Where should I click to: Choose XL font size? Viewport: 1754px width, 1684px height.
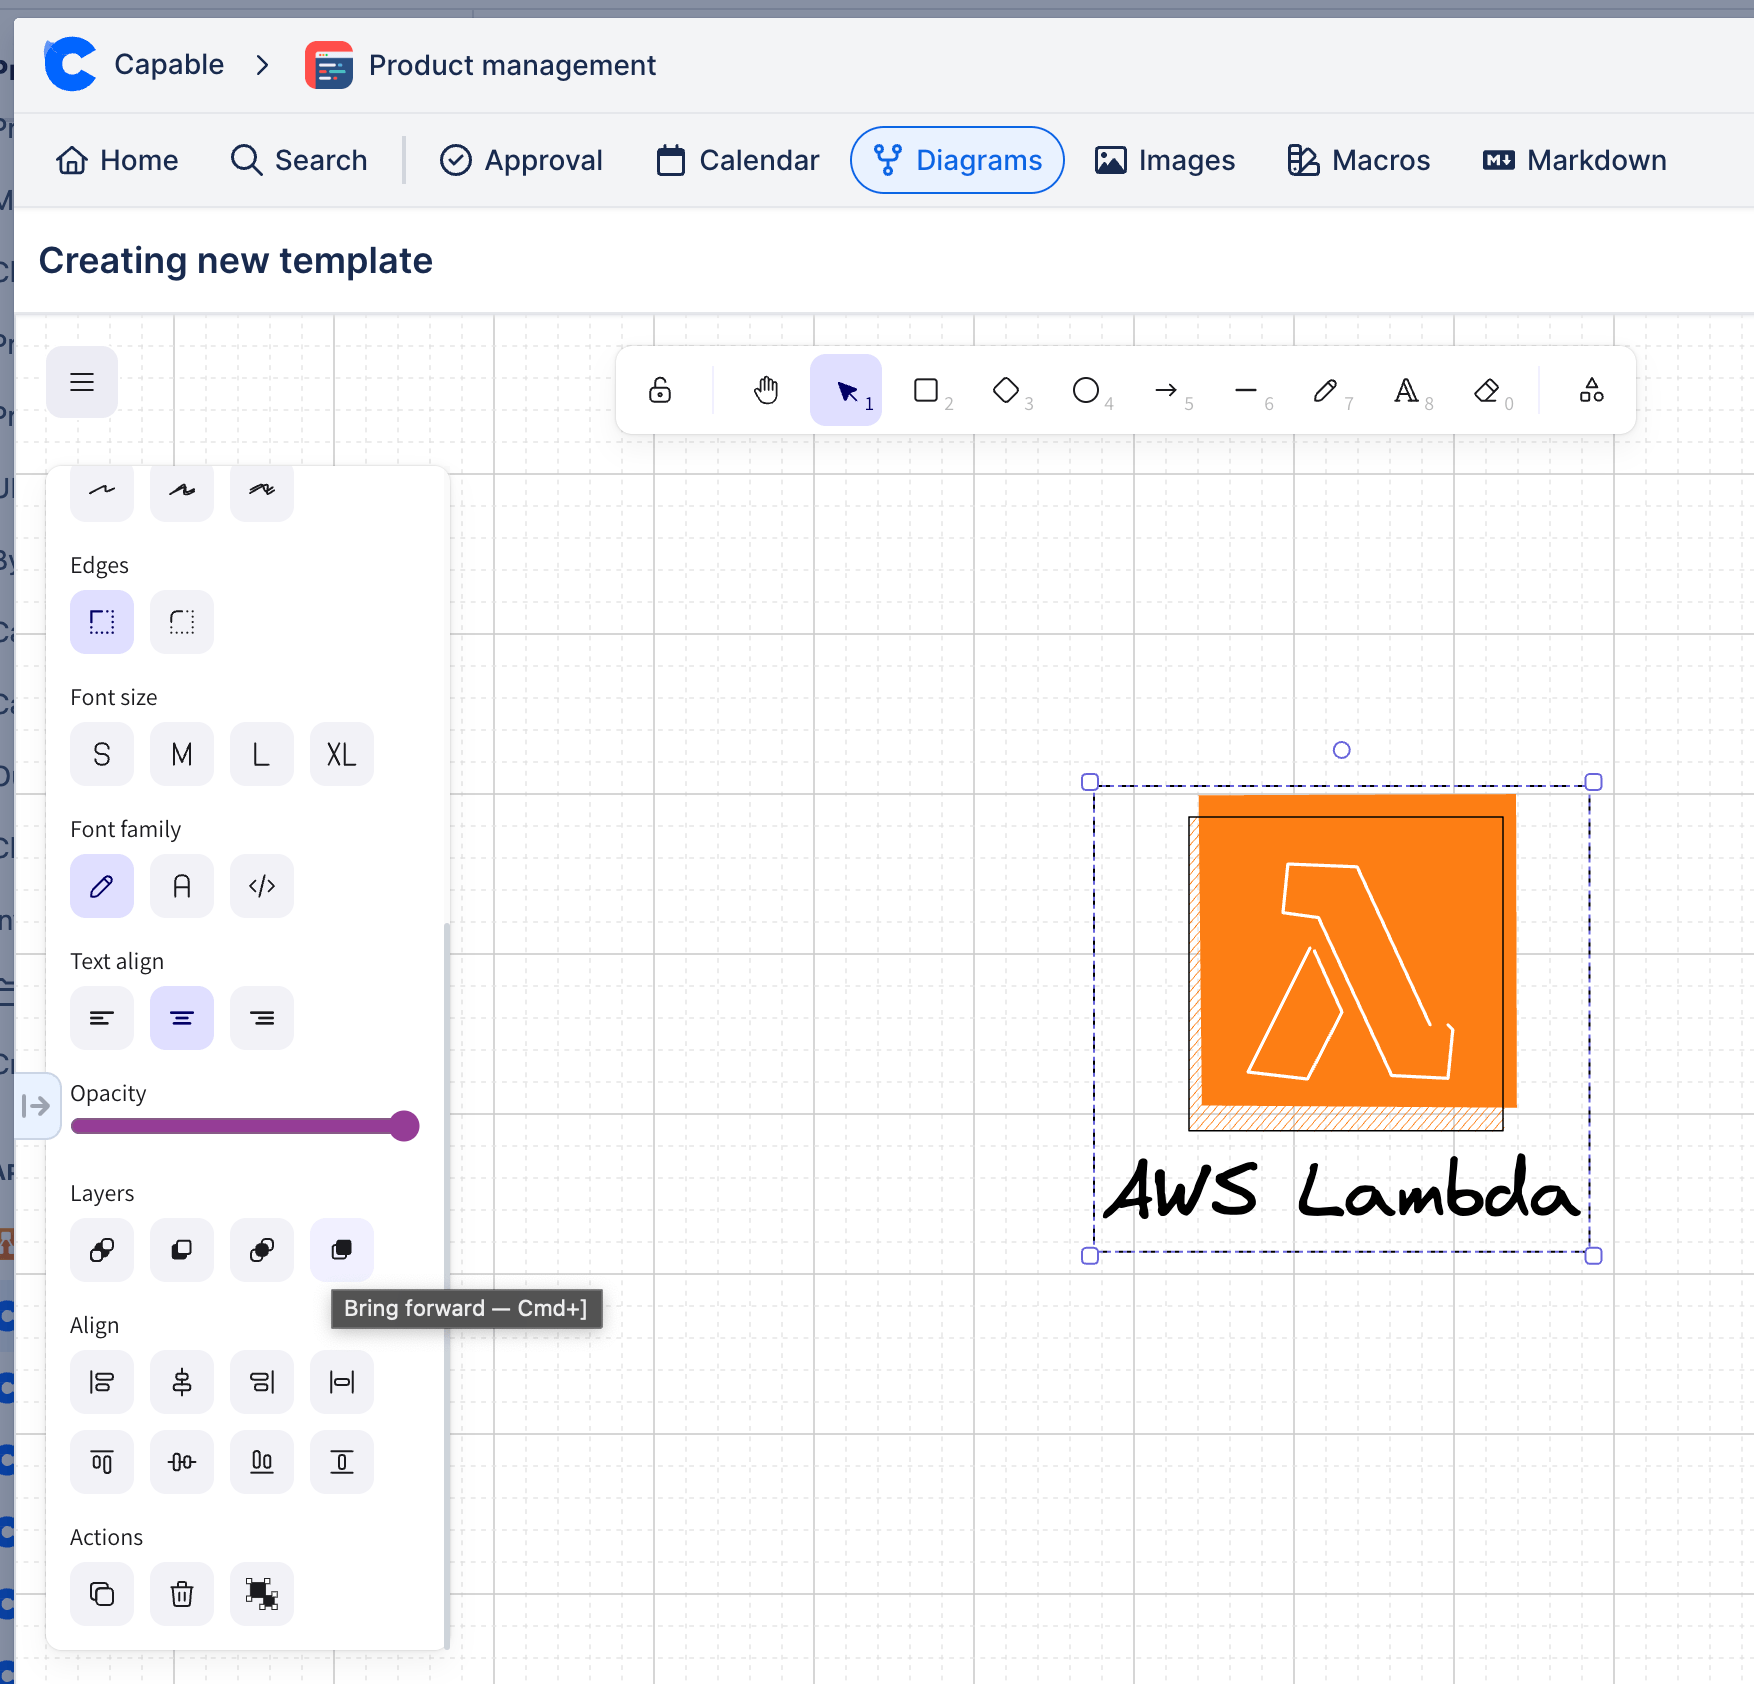tap(342, 754)
